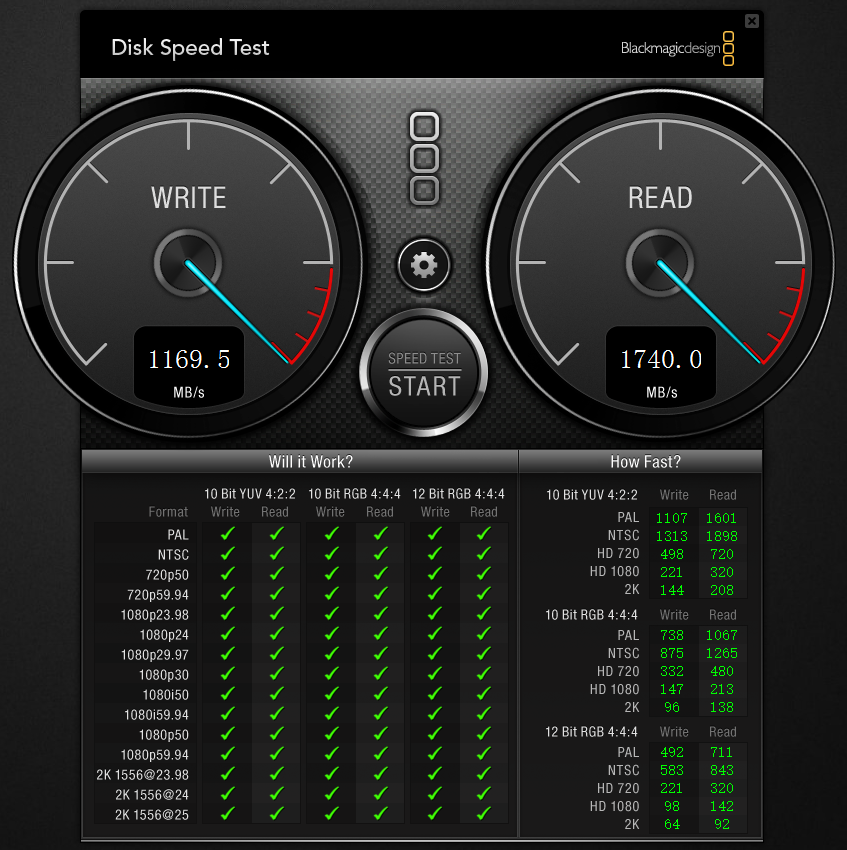Image resolution: width=847 pixels, height=850 pixels.
Task: Click 10 Bit RGB 2K read value 138
Action: tap(722, 707)
